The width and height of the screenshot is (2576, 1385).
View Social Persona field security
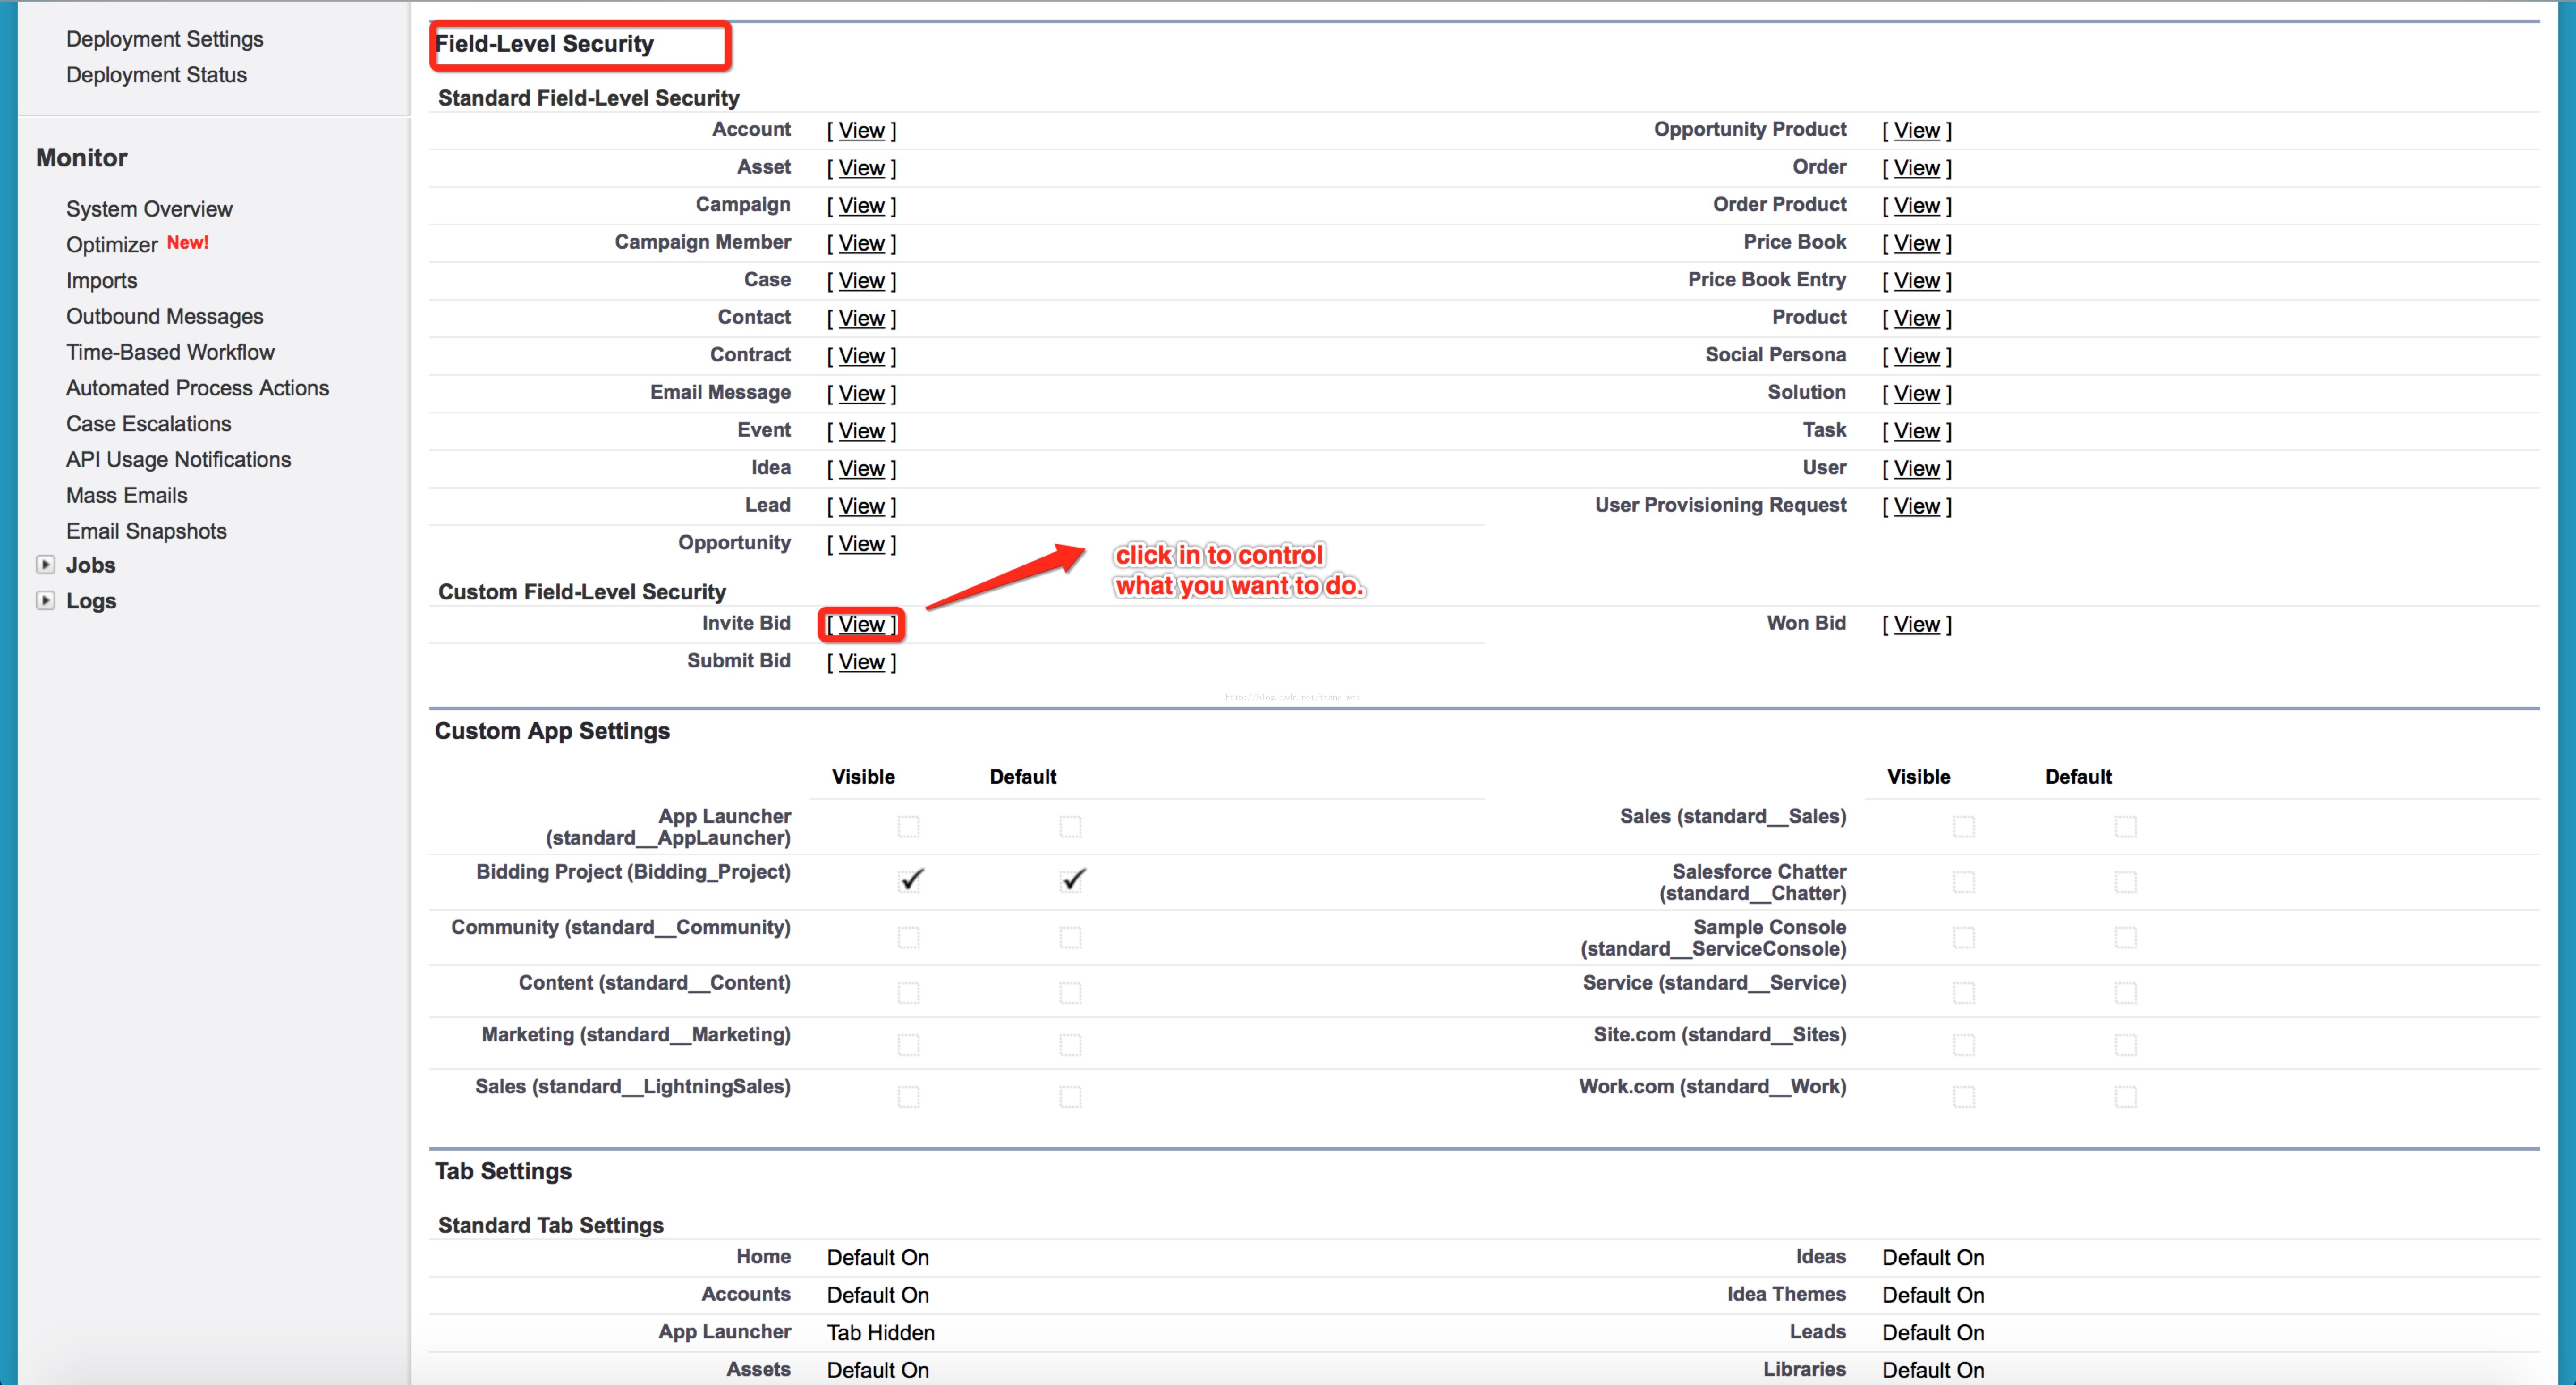[1916, 356]
